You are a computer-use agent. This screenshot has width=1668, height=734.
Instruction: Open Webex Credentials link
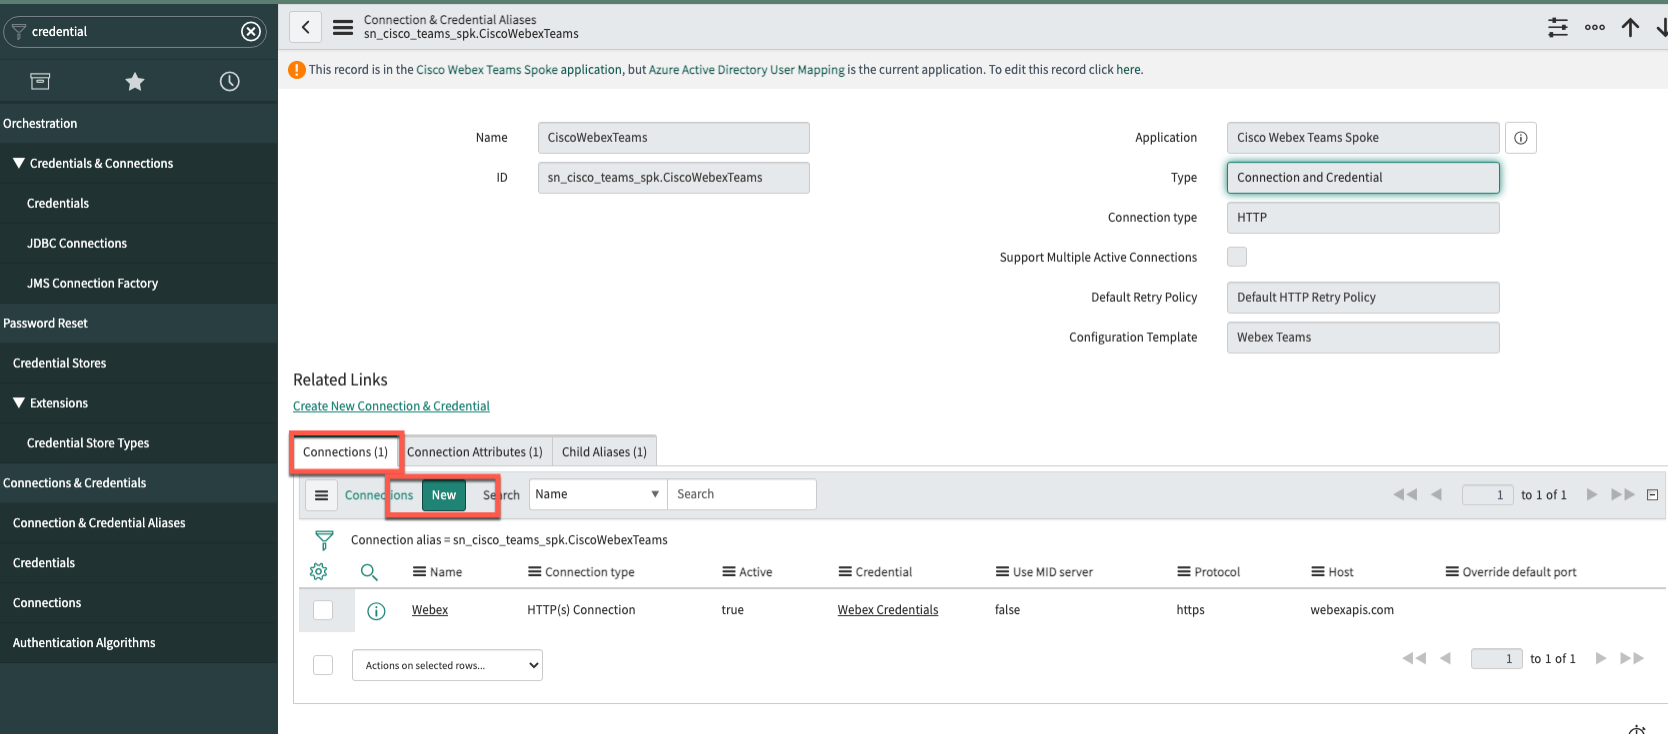coord(888,610)
